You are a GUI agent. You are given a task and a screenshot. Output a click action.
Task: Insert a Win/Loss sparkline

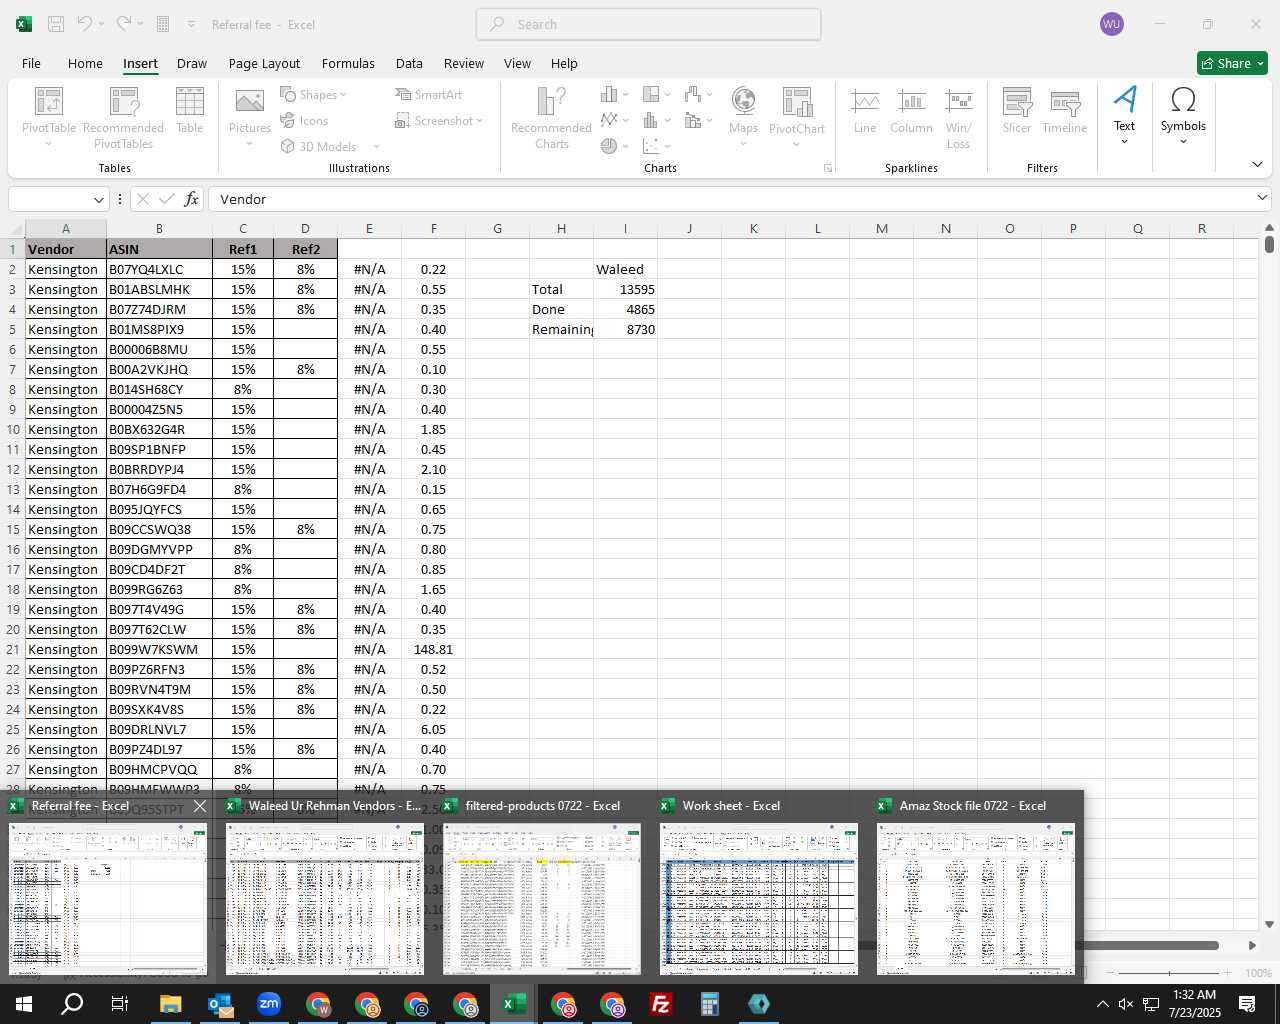958,117
